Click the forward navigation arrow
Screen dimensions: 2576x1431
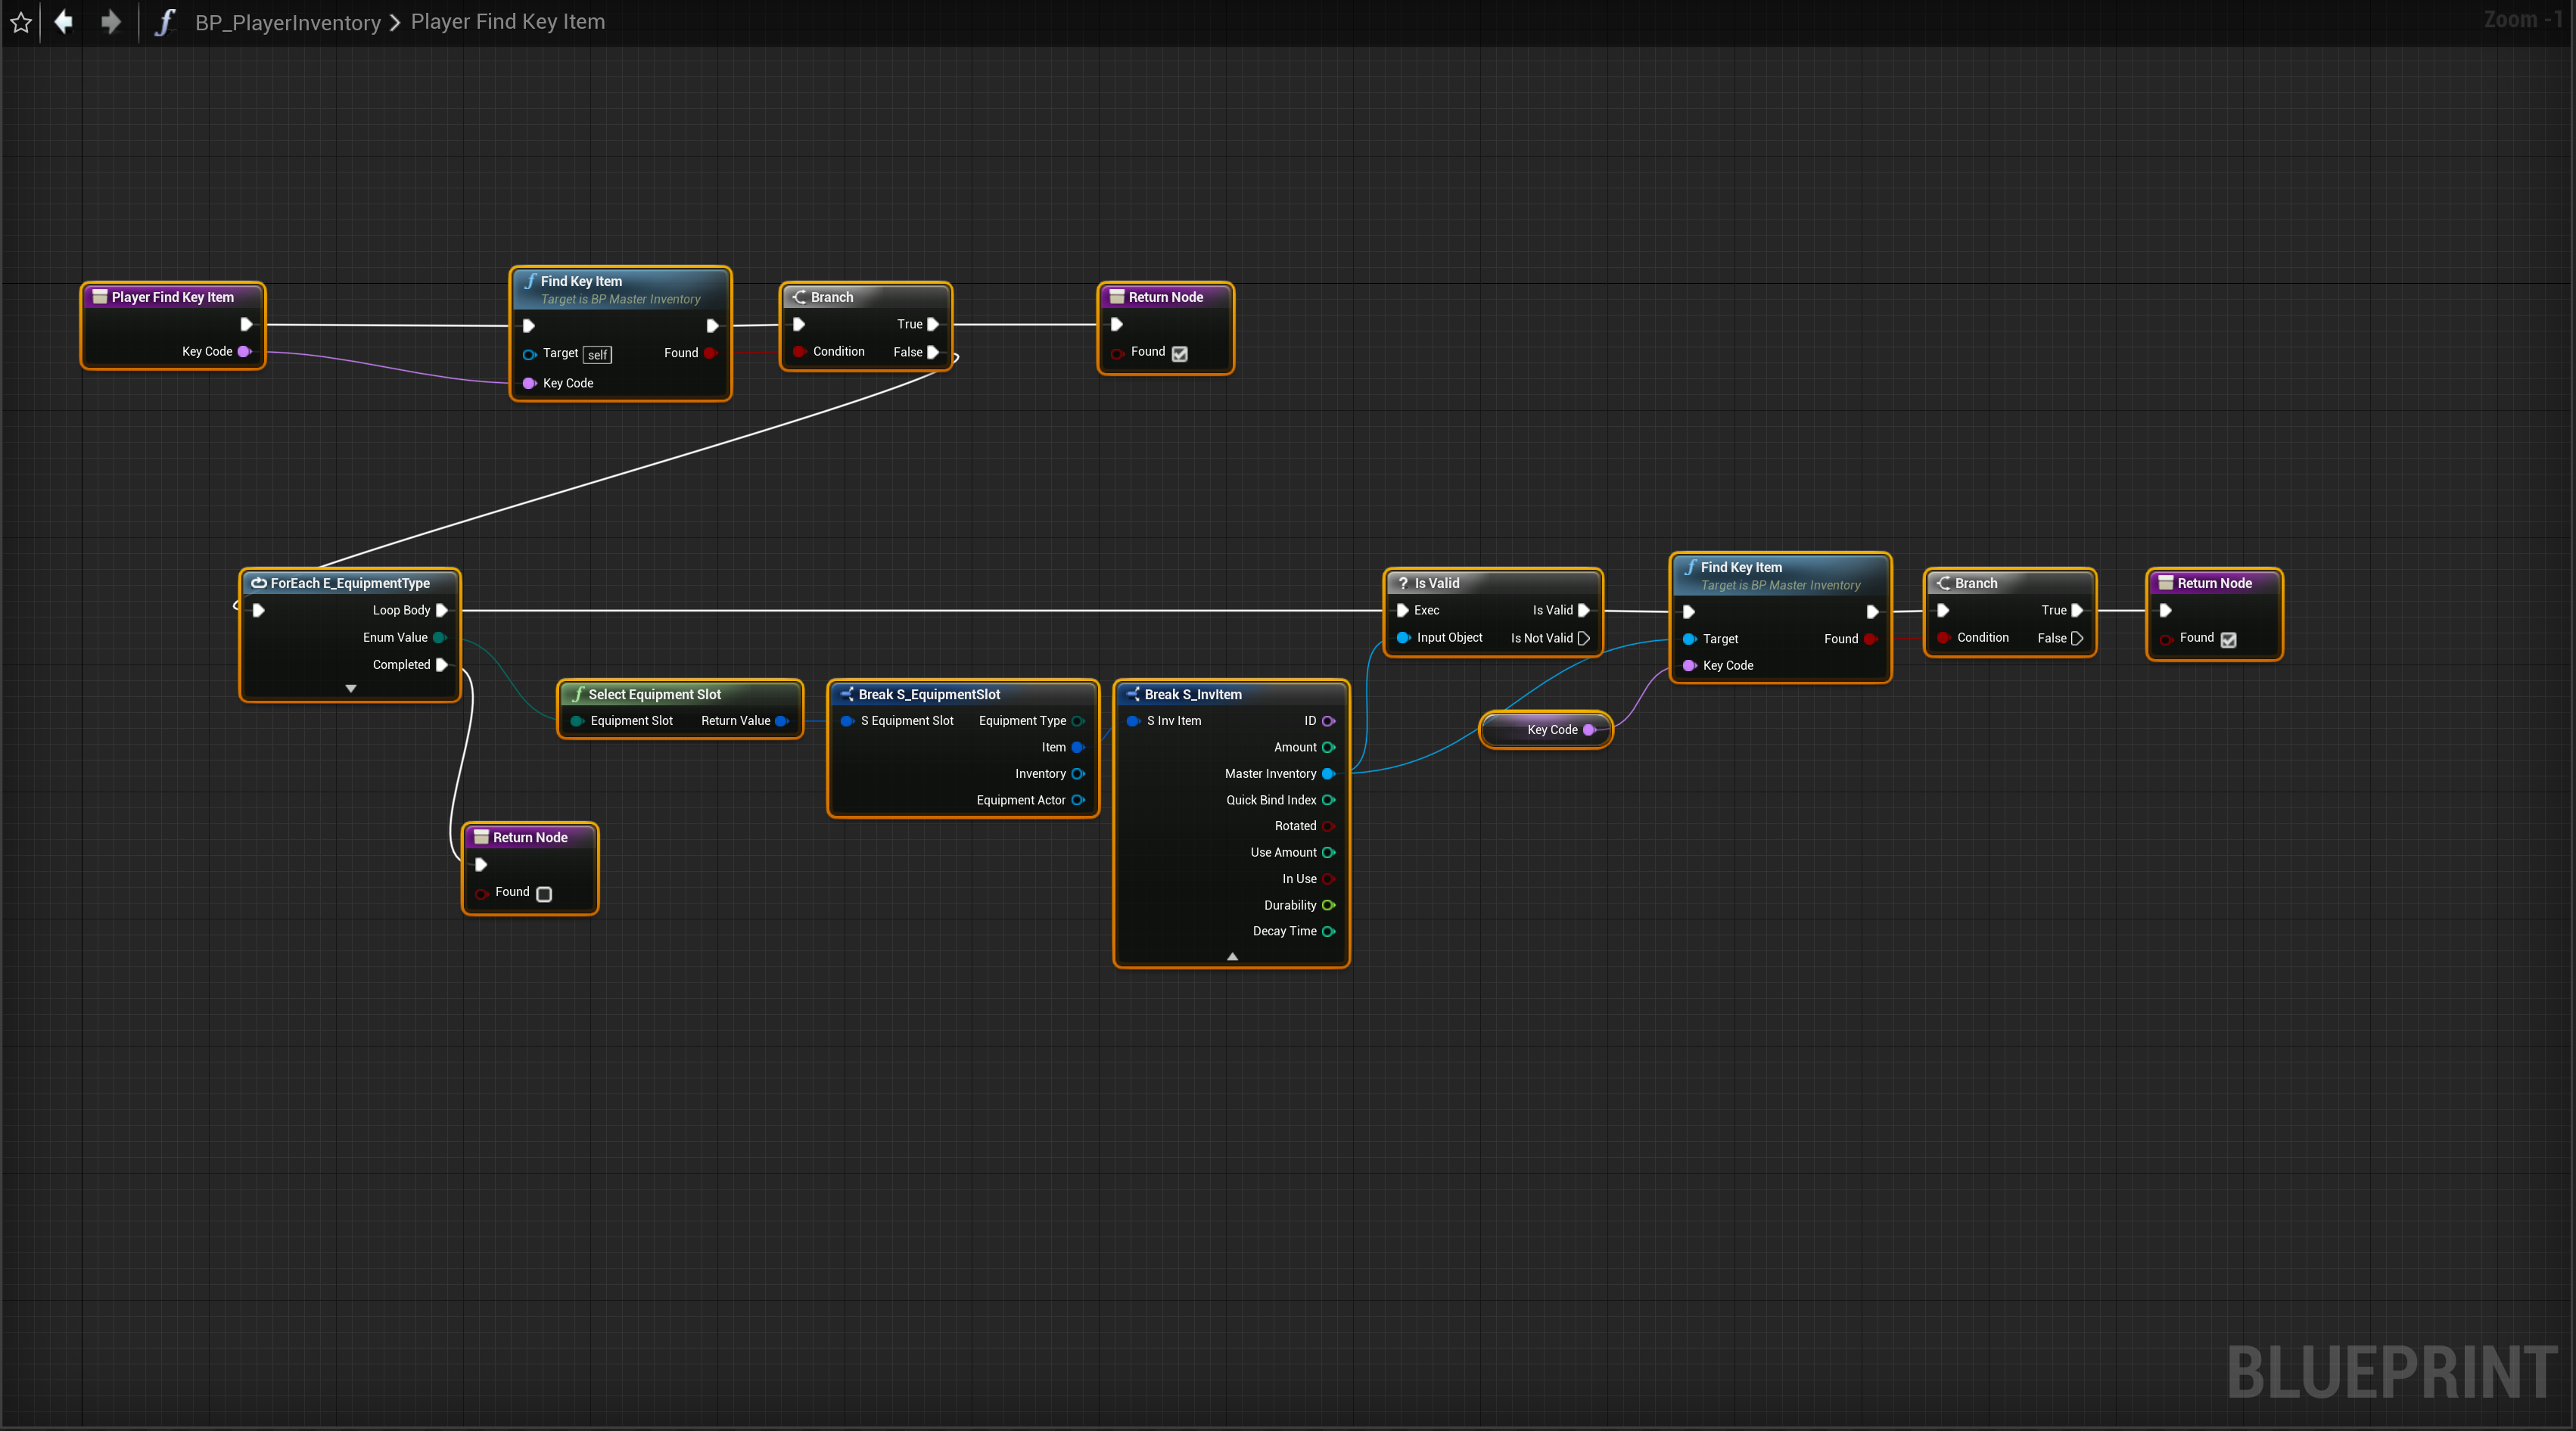coord(110,22)
